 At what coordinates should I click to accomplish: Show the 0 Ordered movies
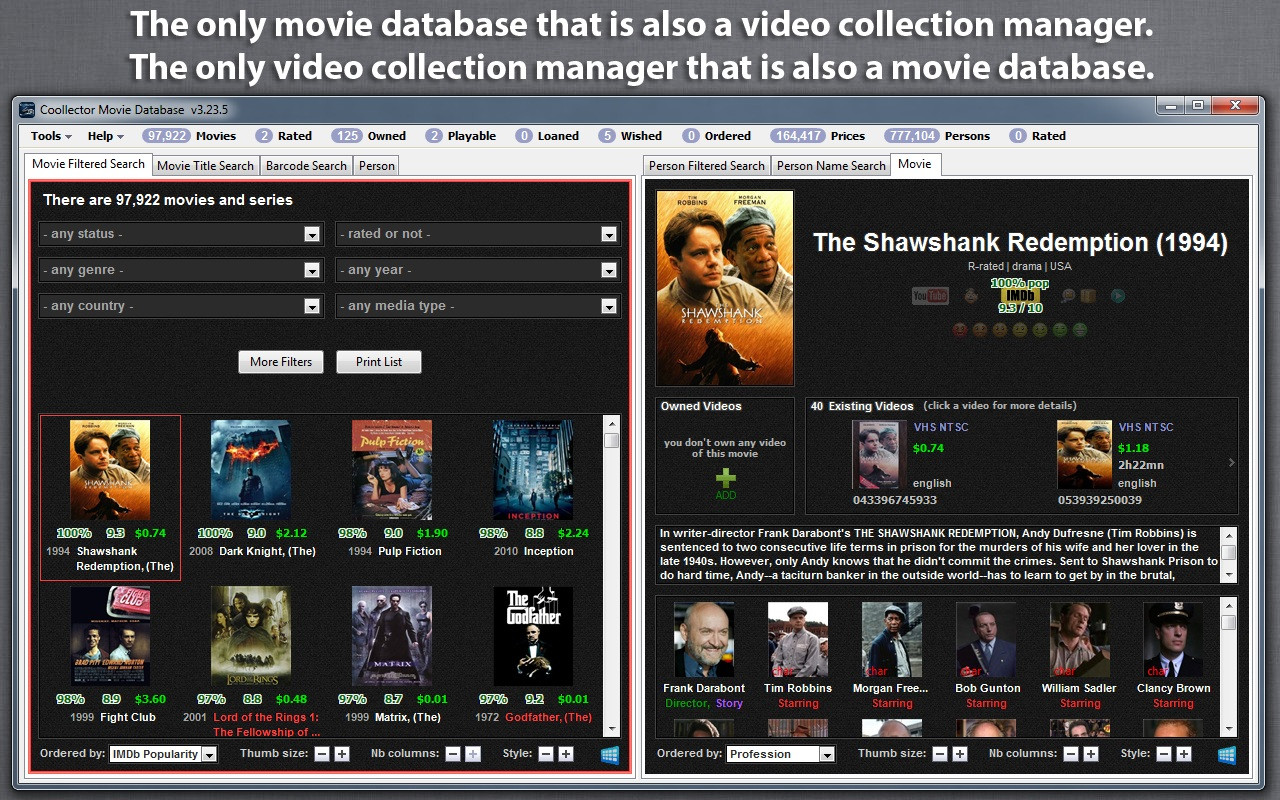tap(716, 136)
